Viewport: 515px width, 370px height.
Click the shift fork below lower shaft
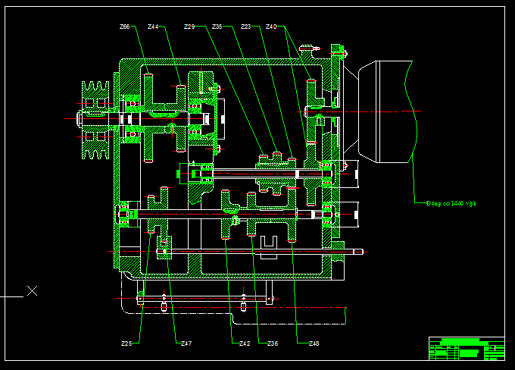point(269,247)
